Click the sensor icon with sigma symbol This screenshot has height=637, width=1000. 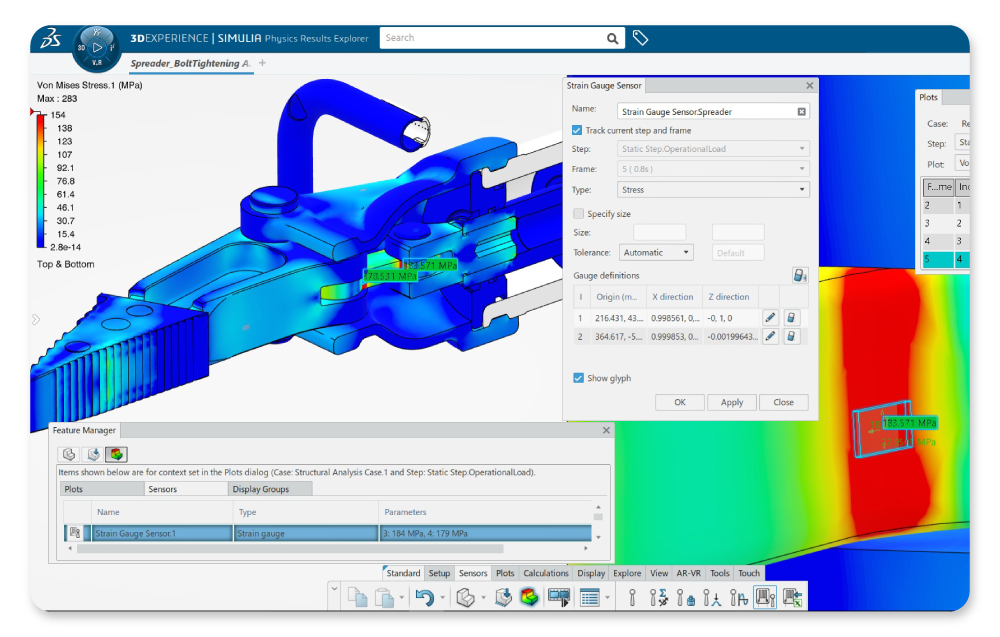[658, 597]
